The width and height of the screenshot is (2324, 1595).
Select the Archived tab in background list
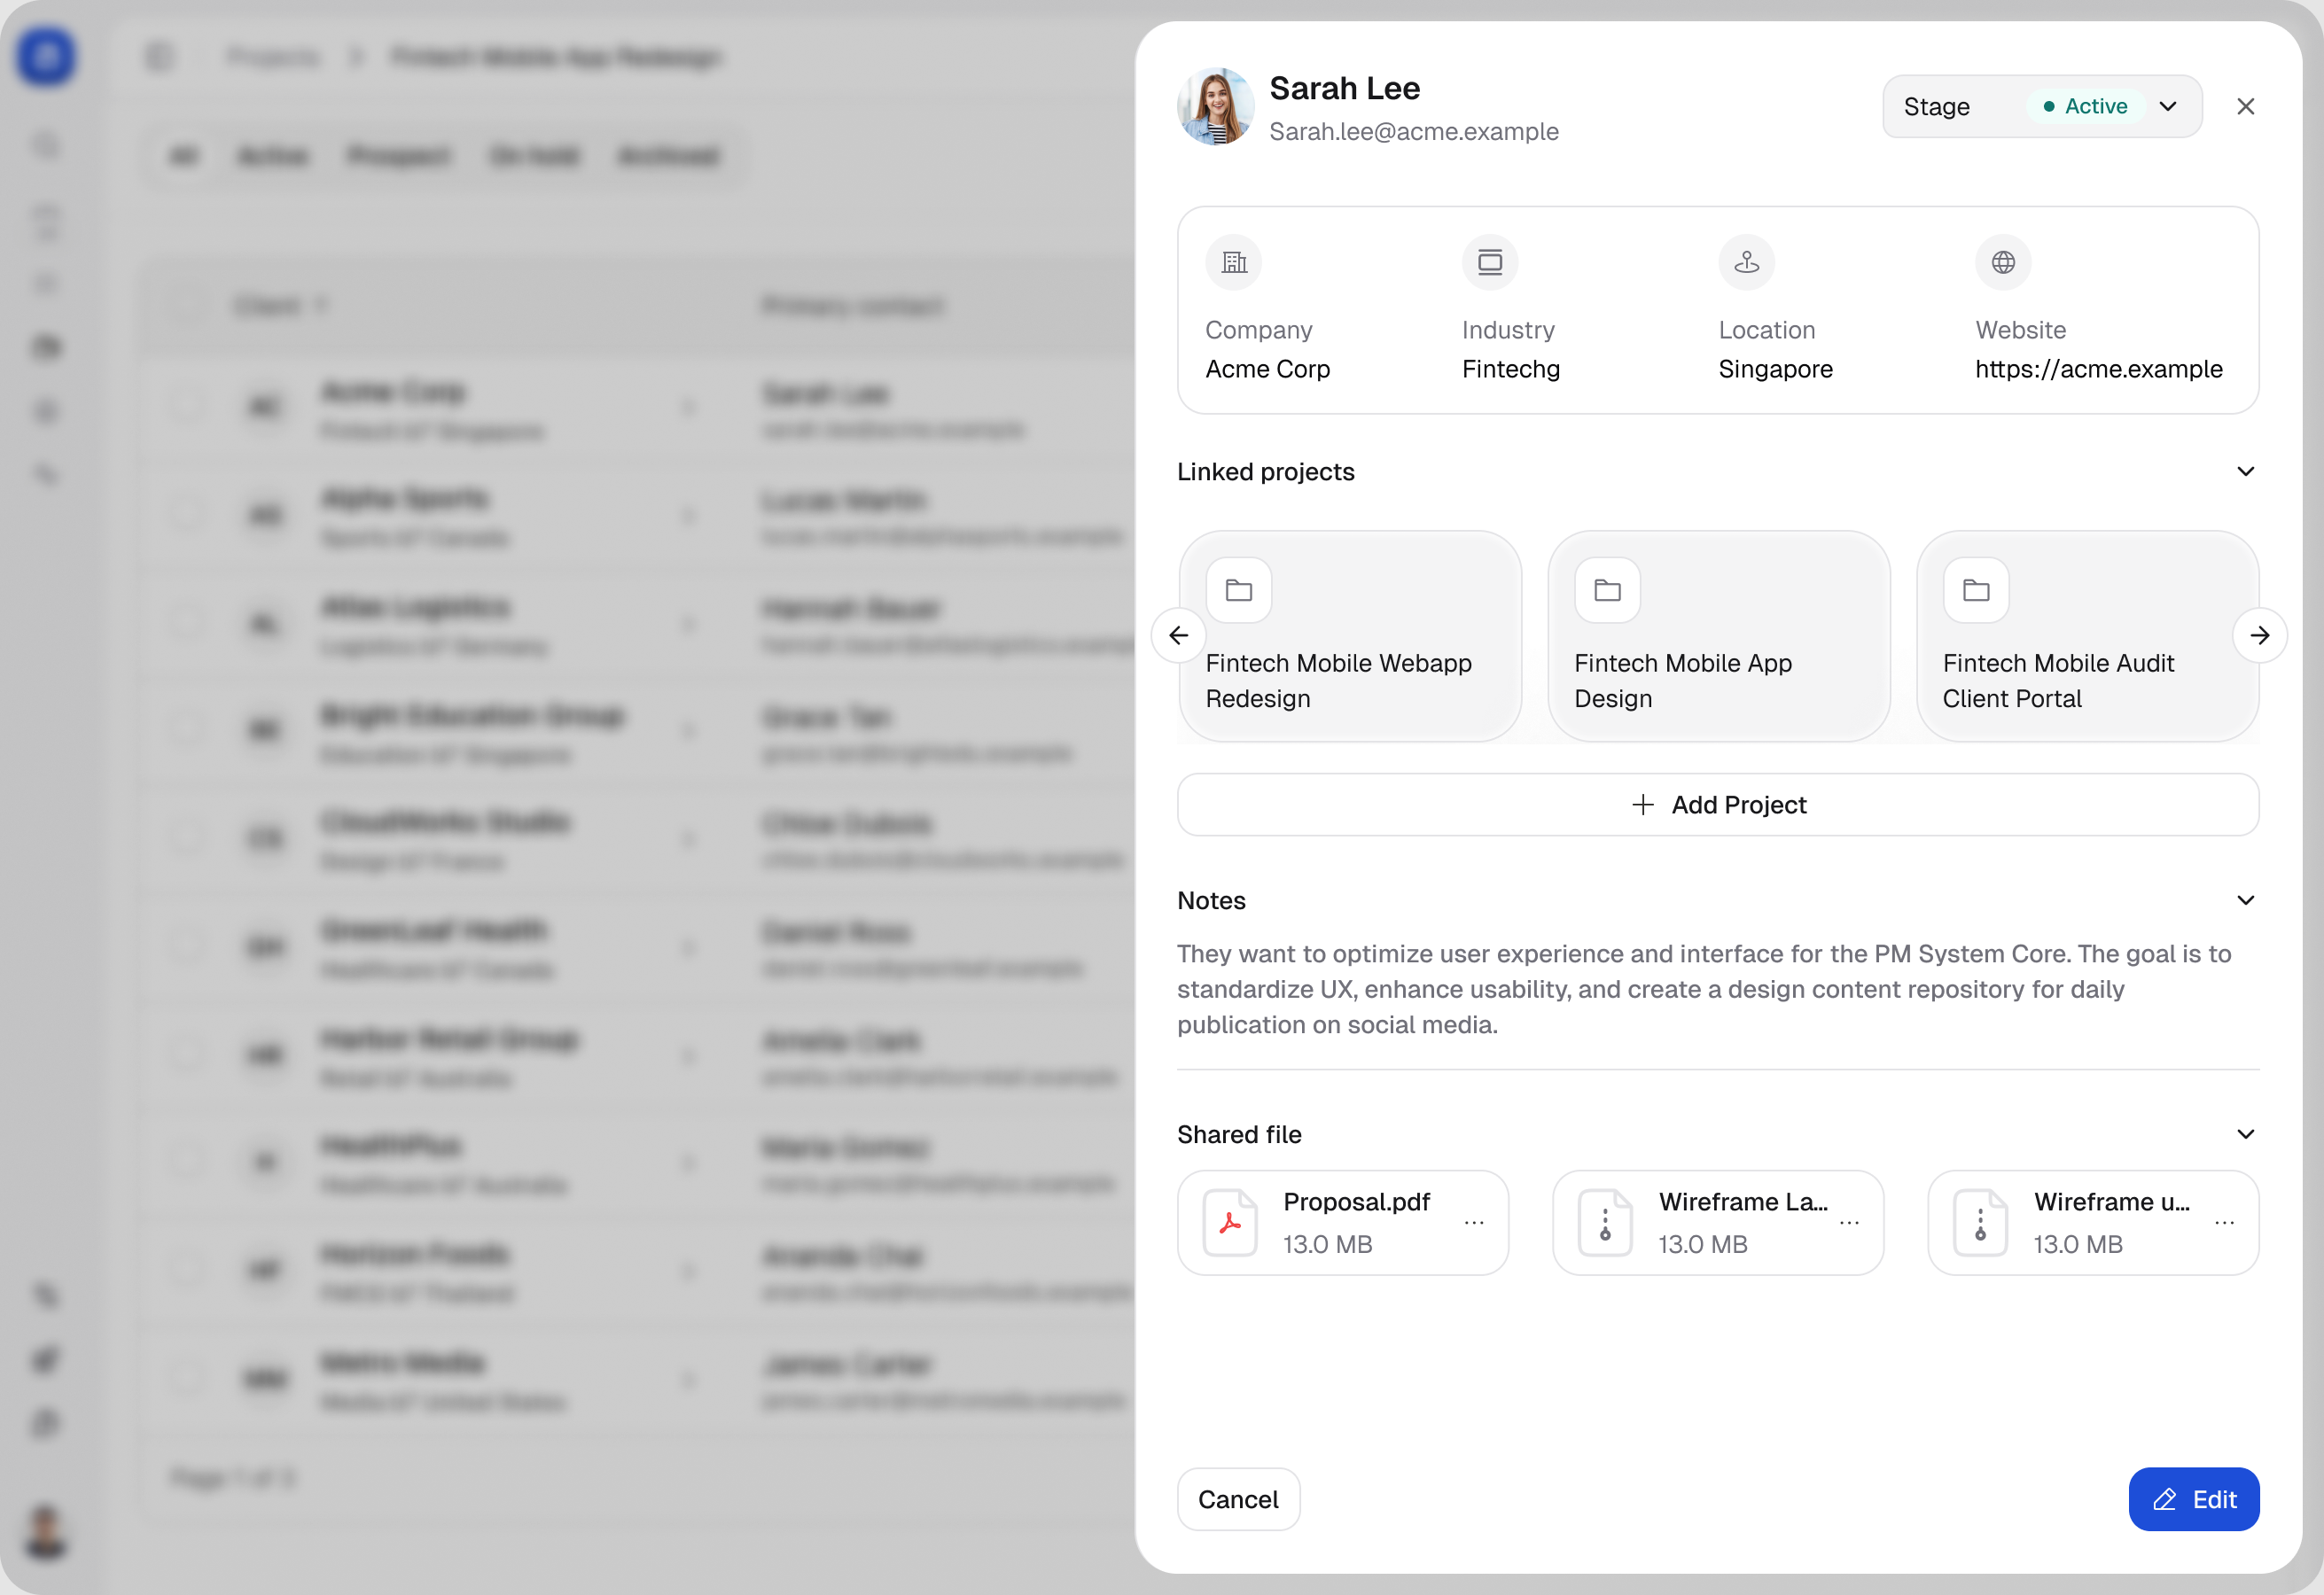[668, 156]
